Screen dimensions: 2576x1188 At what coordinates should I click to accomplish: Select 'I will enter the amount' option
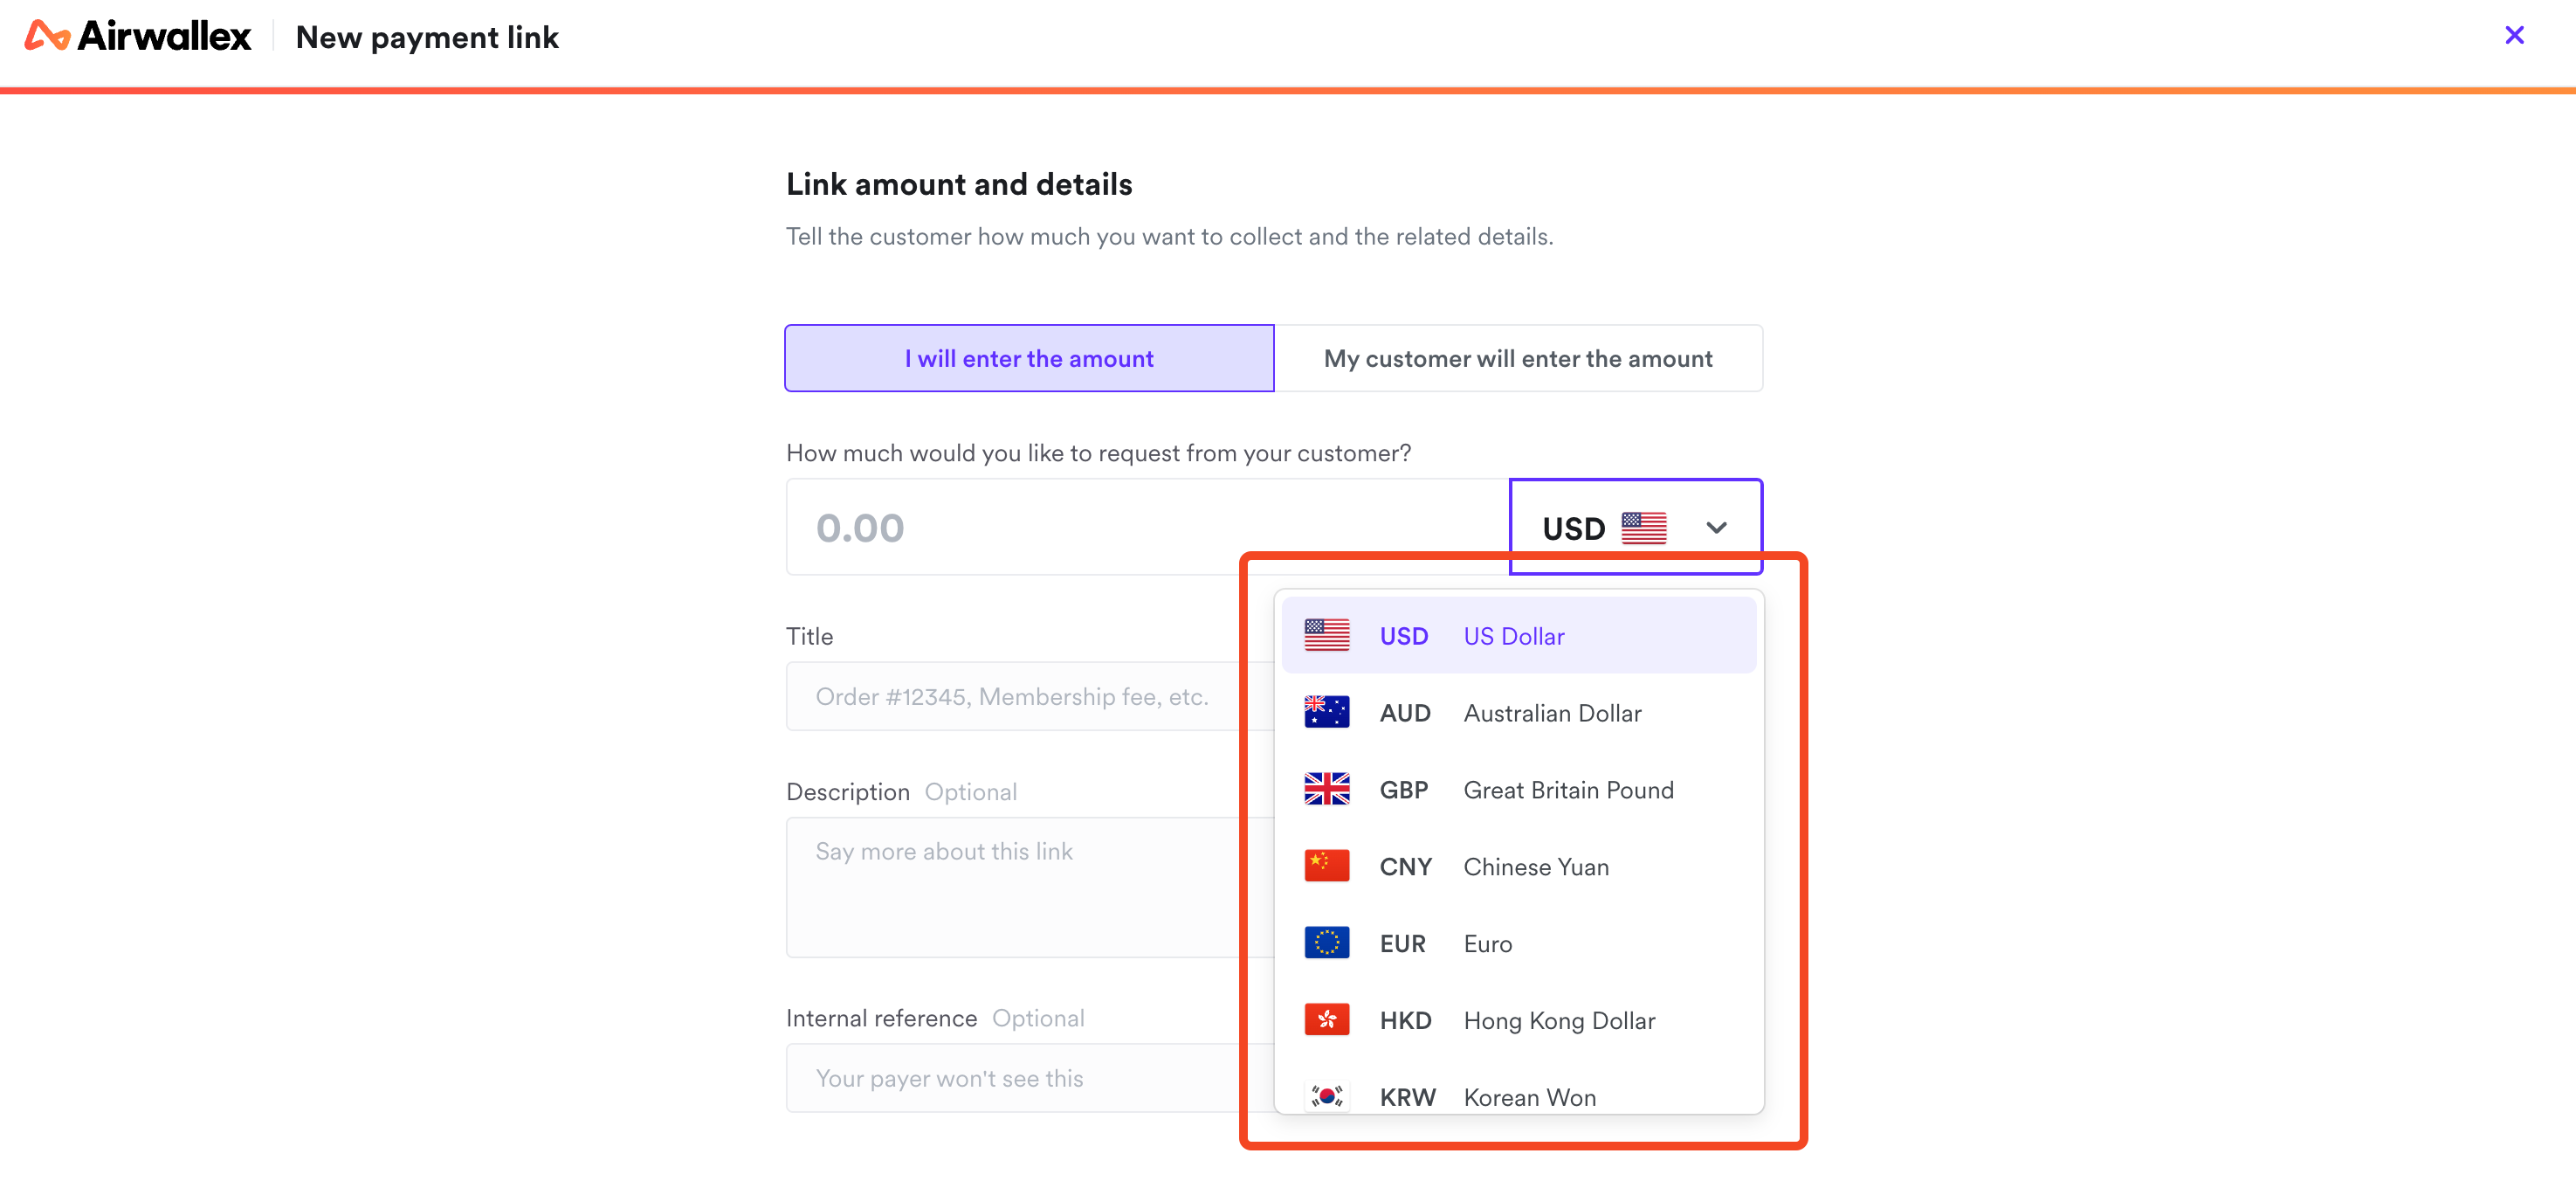[x=1029, y=358]
